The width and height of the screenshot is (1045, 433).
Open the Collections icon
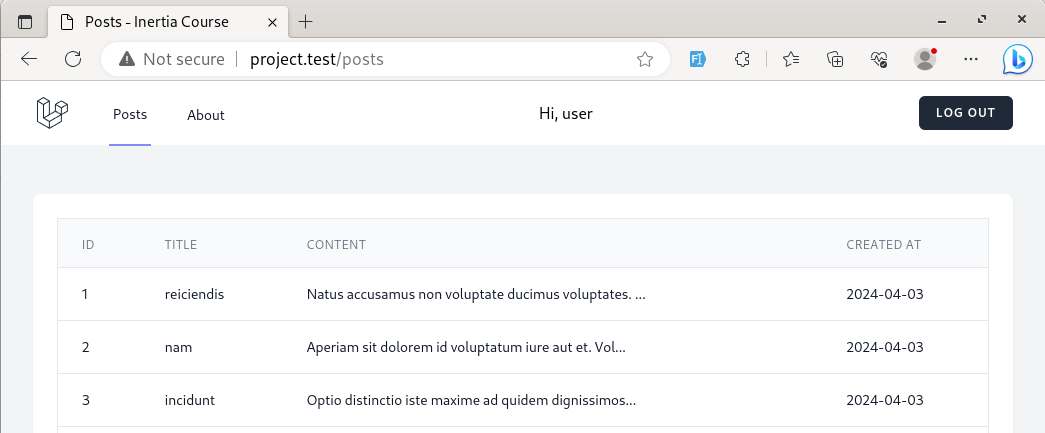click(x=835, y=59)
